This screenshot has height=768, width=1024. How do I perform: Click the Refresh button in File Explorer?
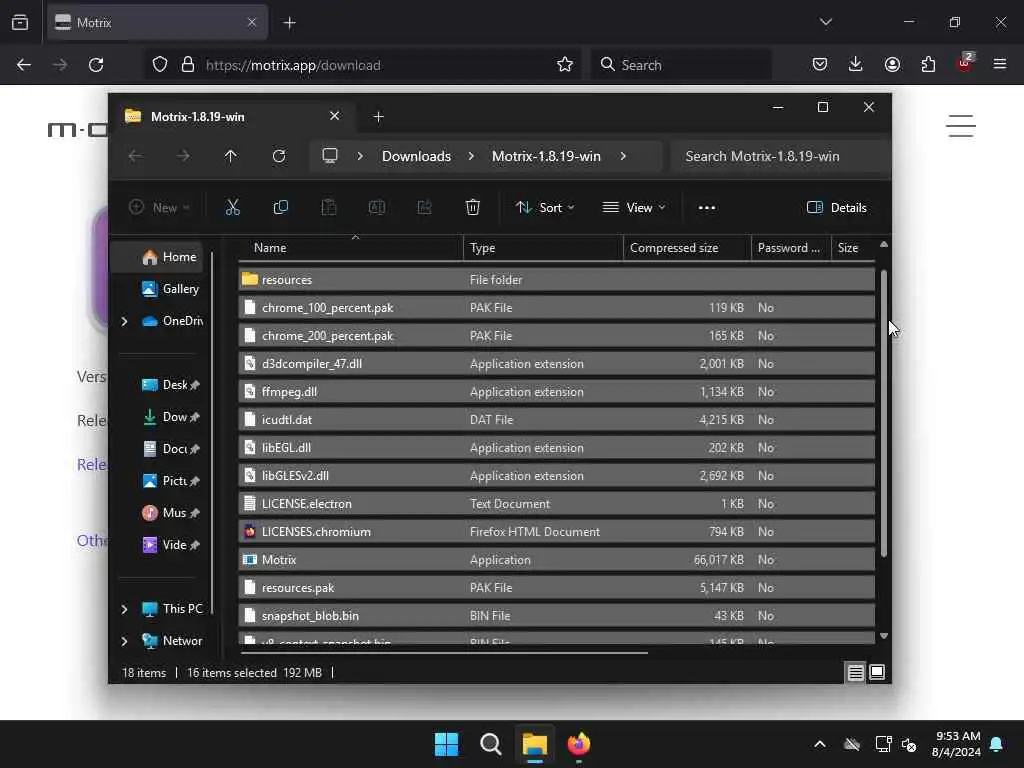click(x=279, y=156)
